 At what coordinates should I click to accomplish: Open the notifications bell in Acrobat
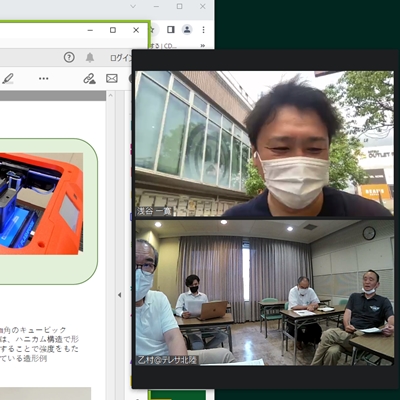point(90,58)
